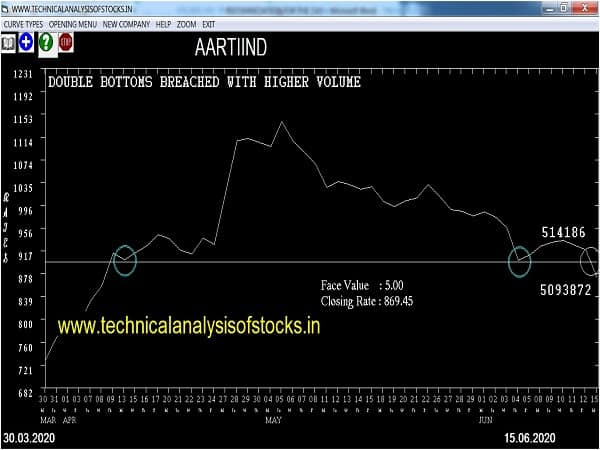
Task: Click the first circled bottom near April 13
Action: 124,260
